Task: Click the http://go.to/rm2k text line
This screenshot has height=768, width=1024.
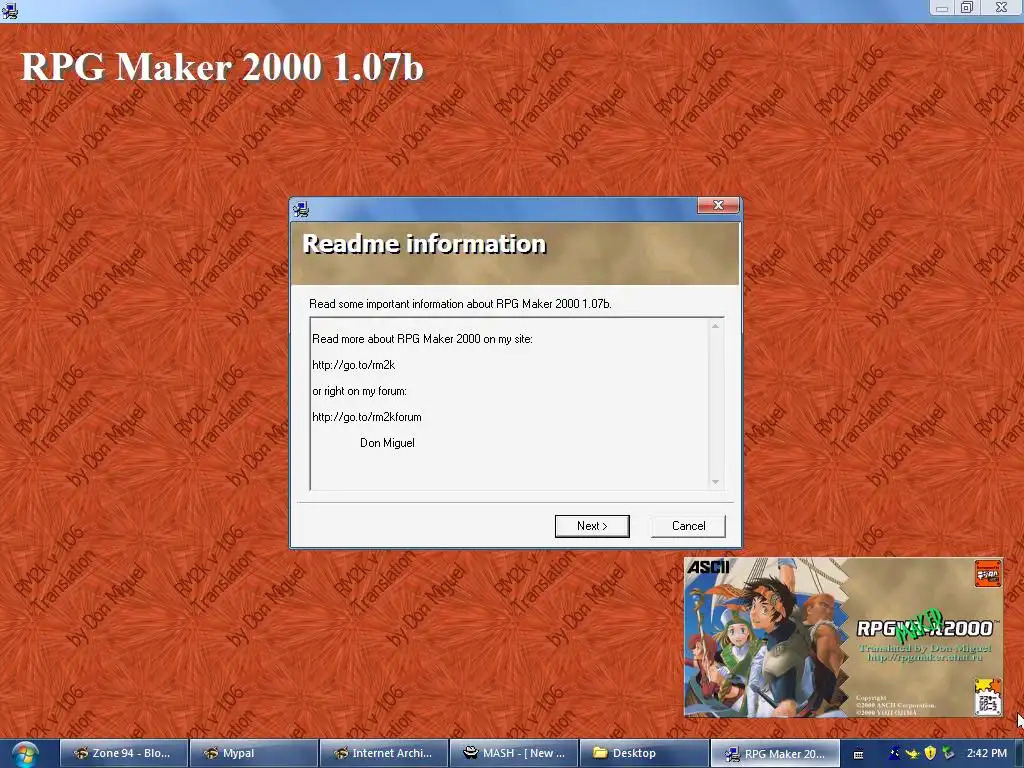Action: point(353,365)
